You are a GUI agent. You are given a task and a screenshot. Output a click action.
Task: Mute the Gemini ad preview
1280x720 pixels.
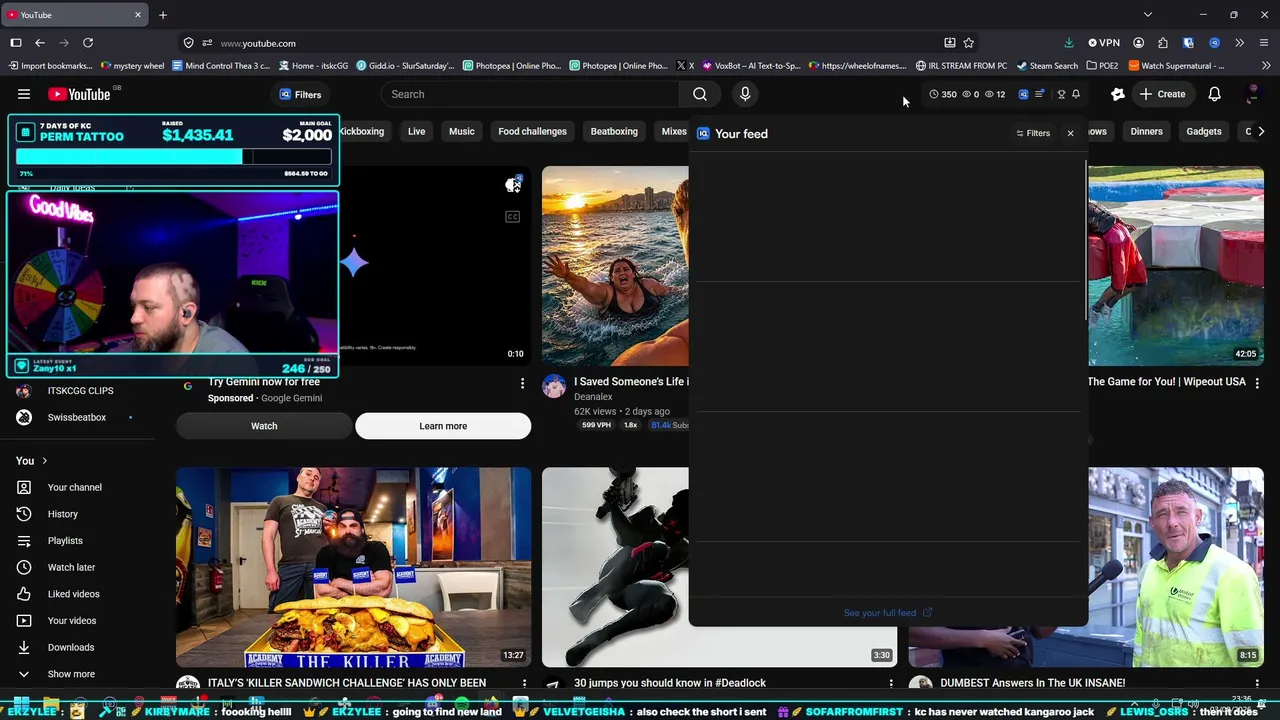pyautogui.click(x=513, y=185)
